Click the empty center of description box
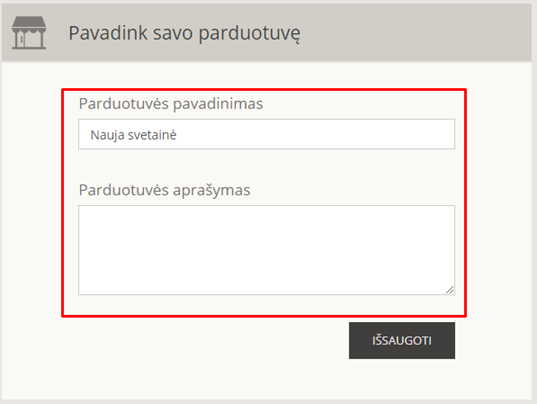 point(266,250)
